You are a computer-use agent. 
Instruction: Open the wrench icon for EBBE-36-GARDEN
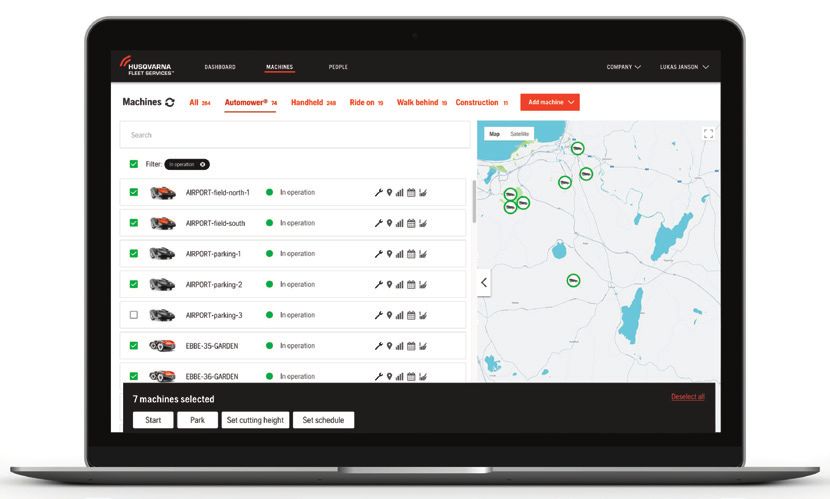(x=378, y=377)
